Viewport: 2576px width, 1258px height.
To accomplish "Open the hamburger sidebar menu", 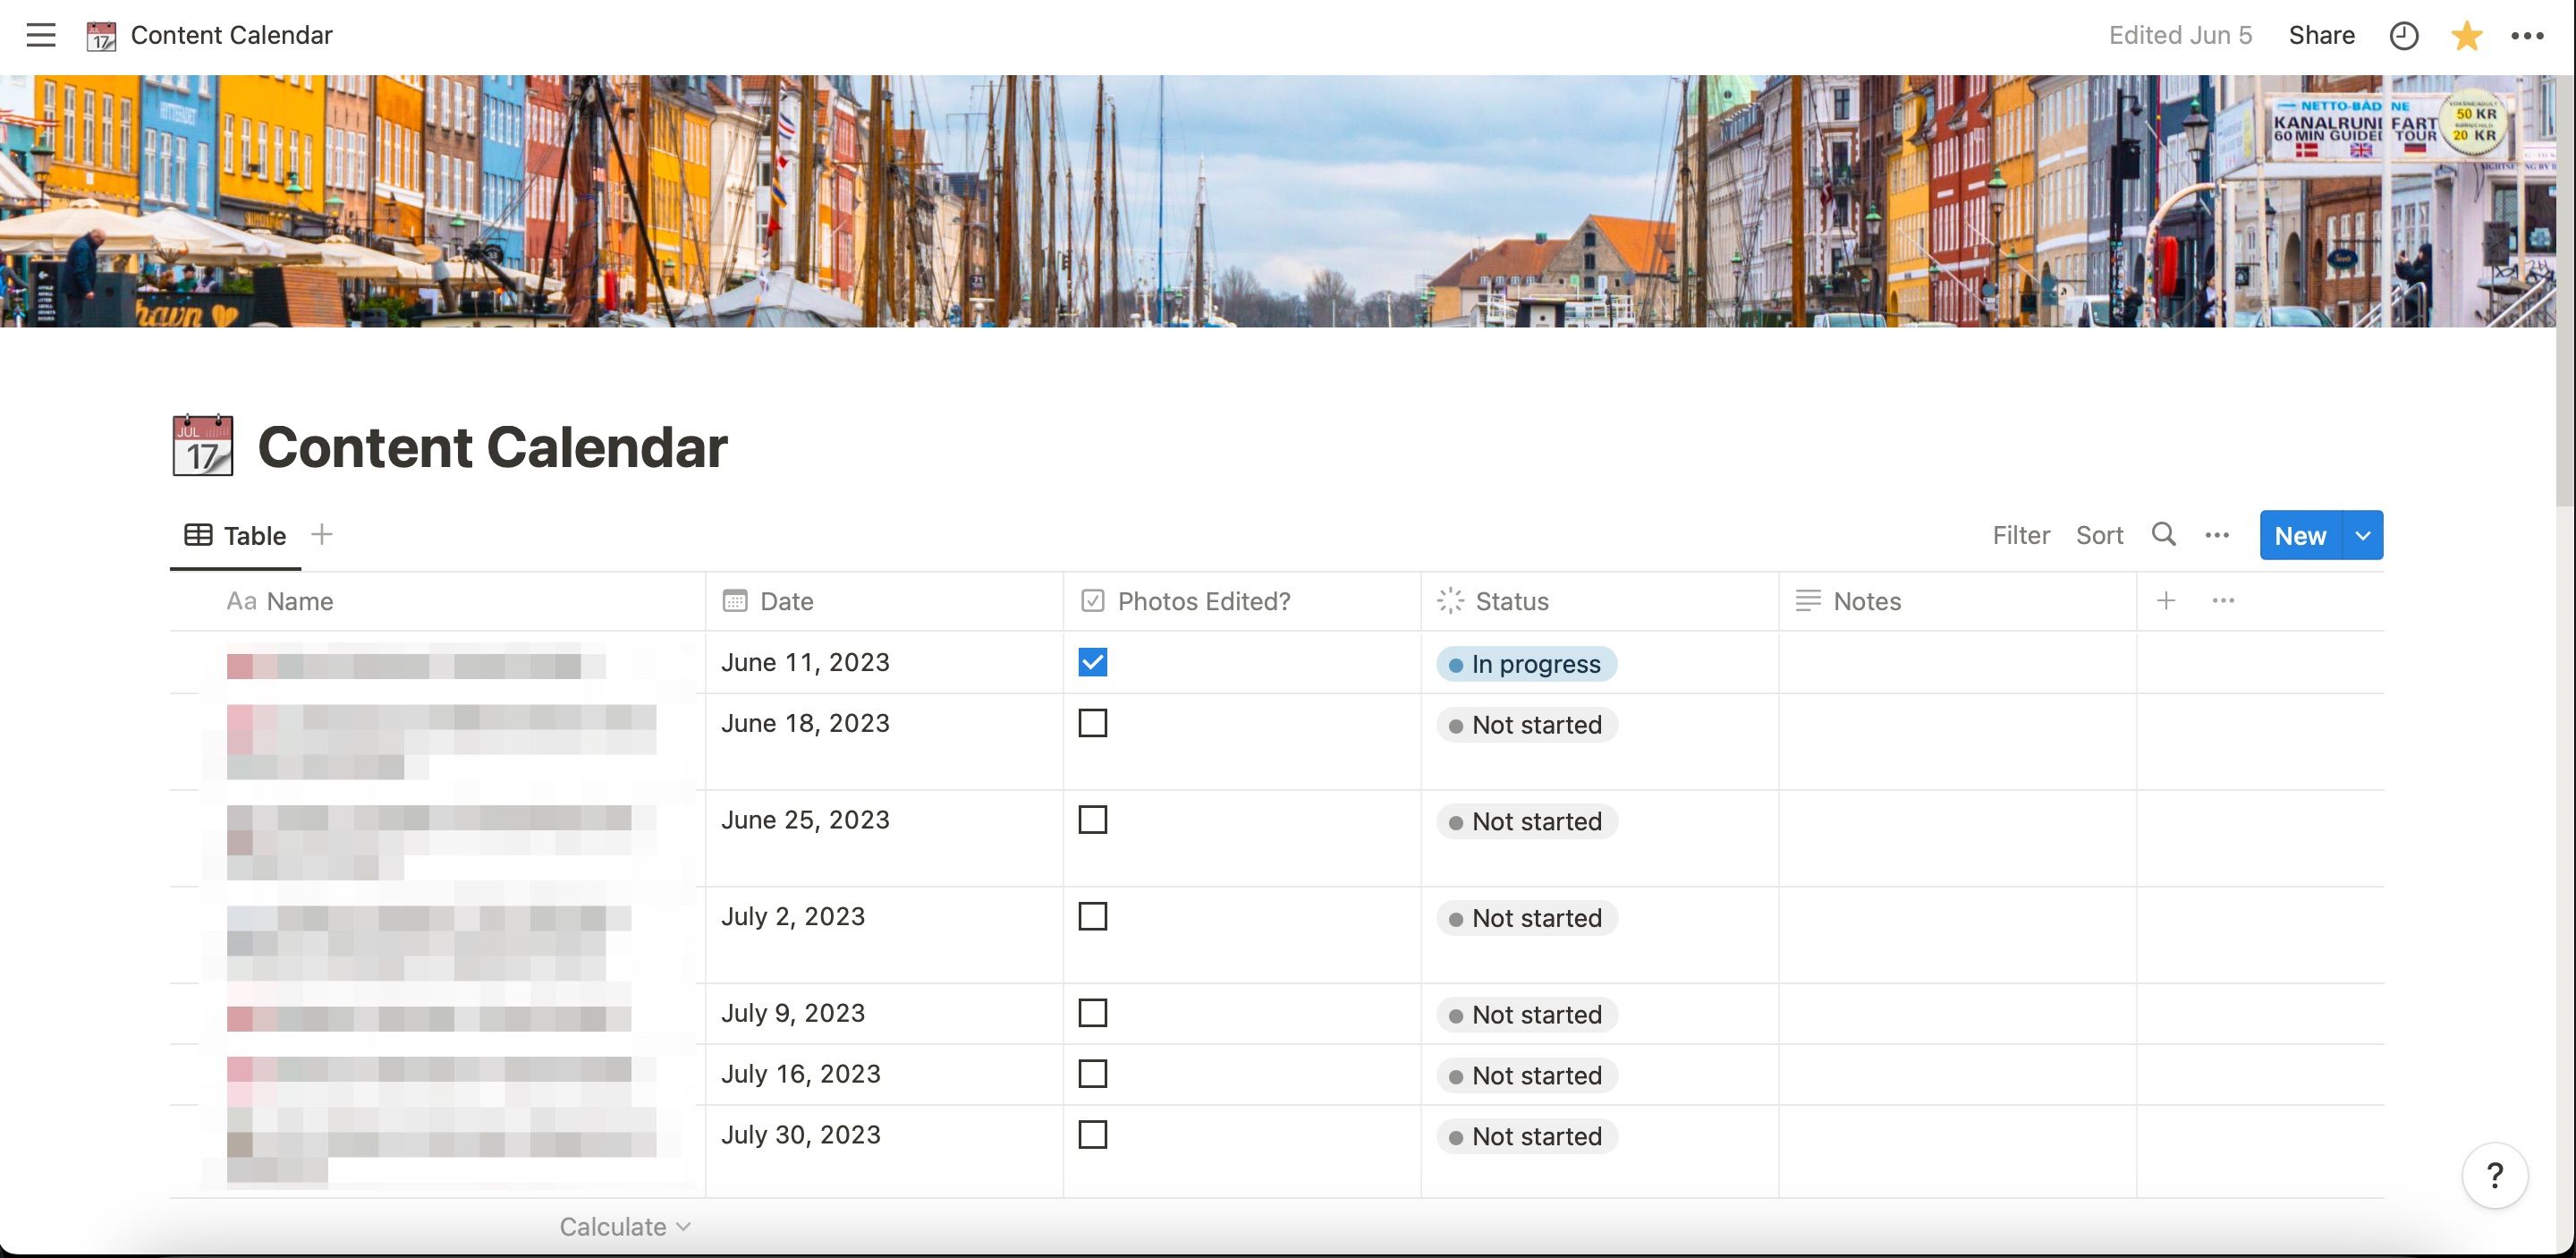I will [41, 35].
